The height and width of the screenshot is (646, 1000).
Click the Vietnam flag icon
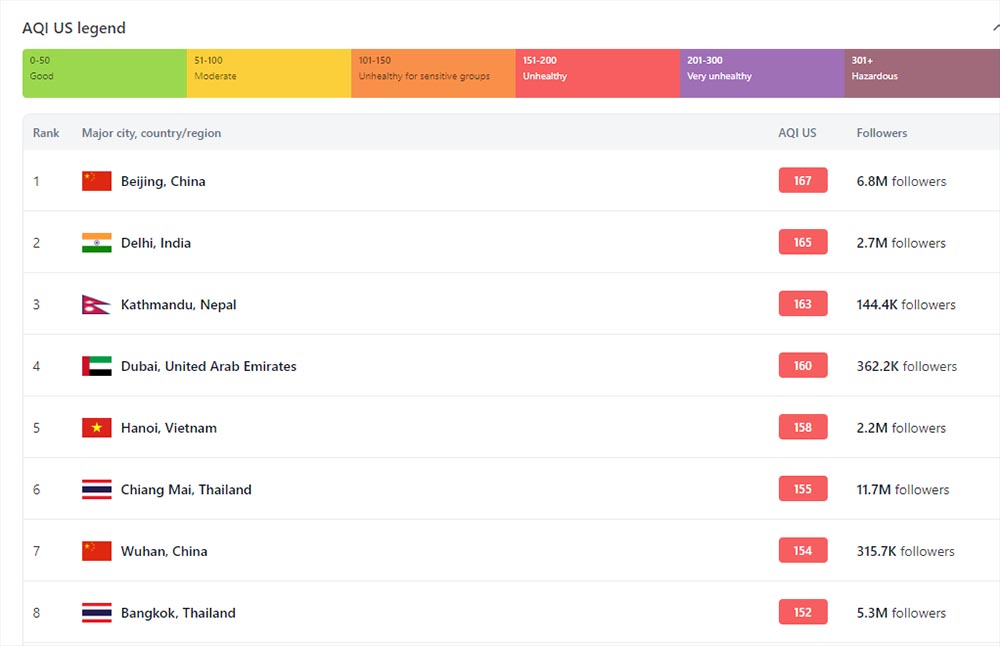pos(96,428)
